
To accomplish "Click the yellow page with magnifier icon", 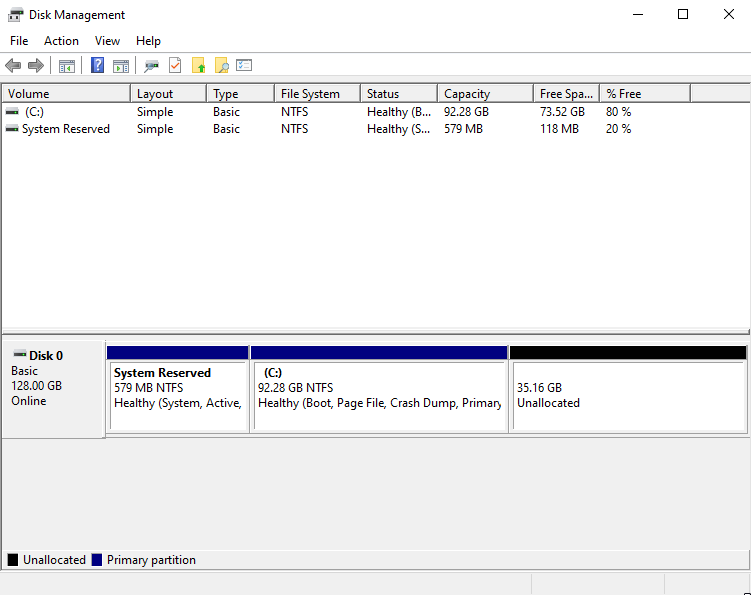I will point(221,65).
